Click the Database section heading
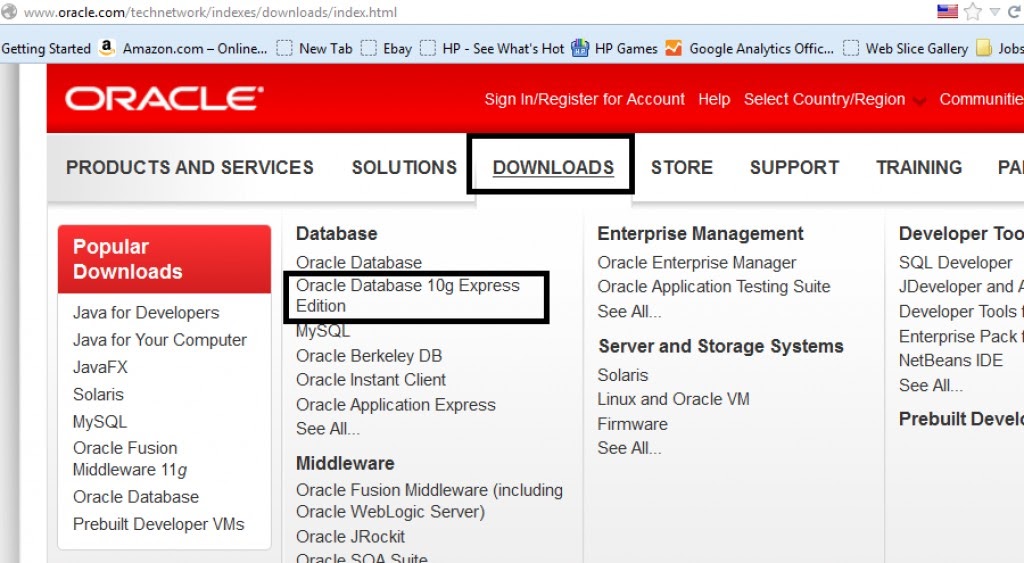 [336, 234]
